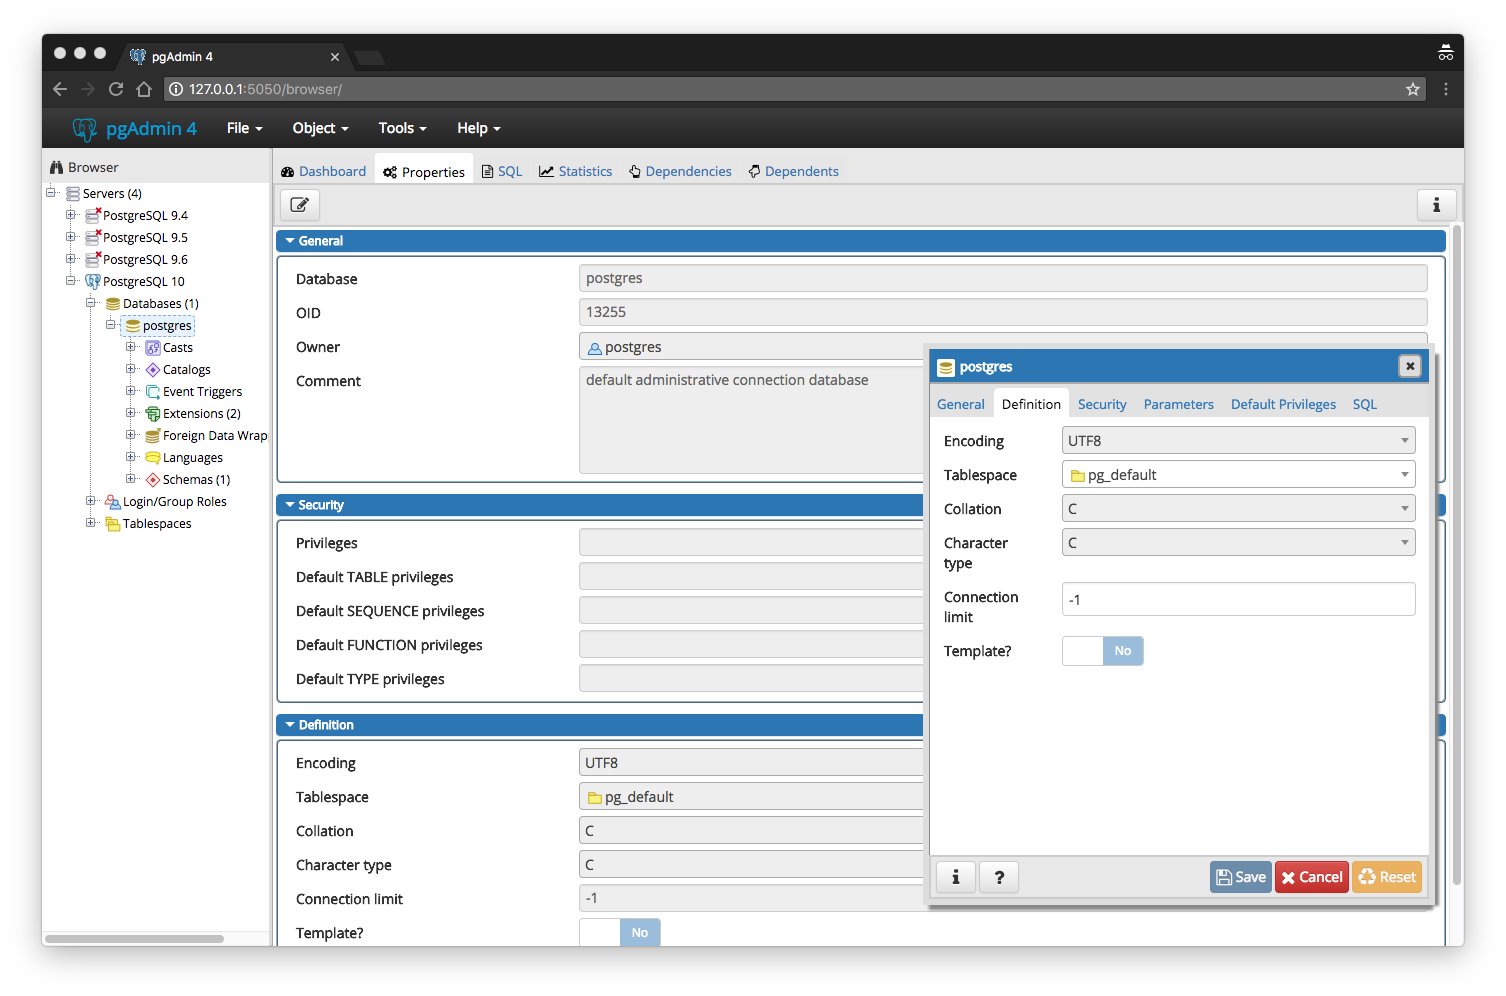Click the Databases node icon
The image size is (1506, 996).
pyautogui.click(x=113, y=303)
